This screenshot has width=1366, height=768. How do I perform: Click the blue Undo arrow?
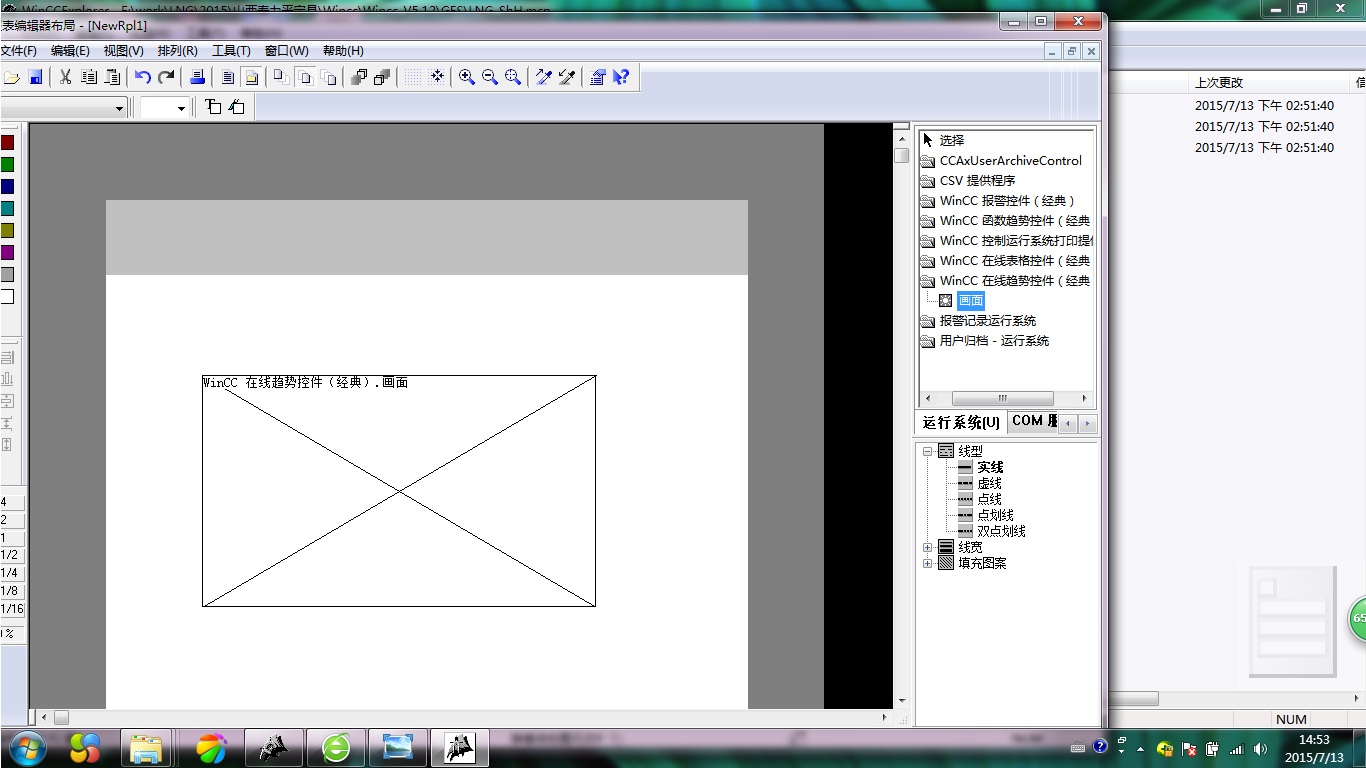click(x=143, y=77)
